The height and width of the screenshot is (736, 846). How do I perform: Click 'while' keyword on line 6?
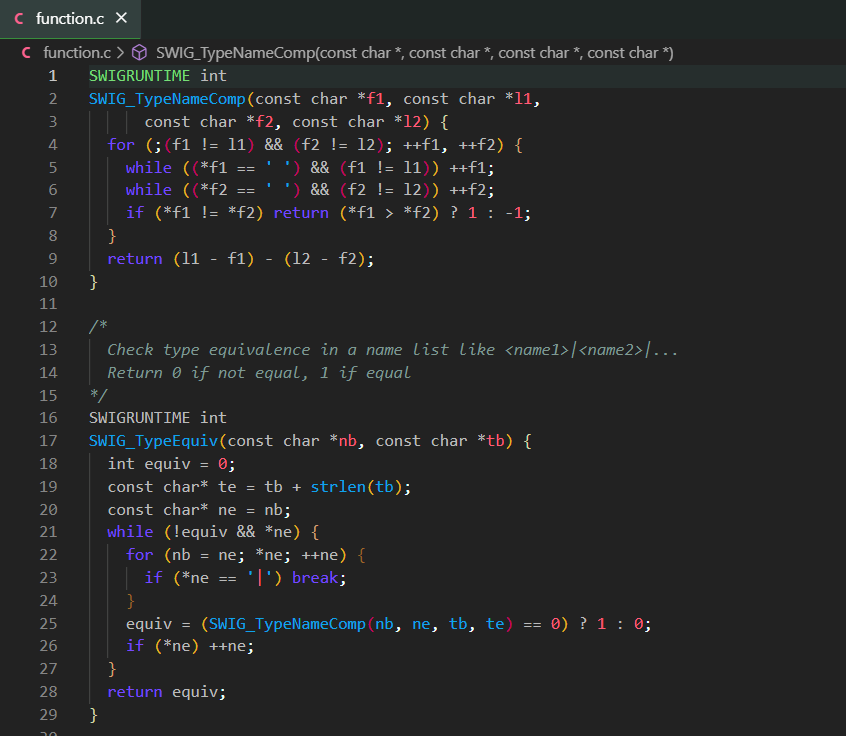pyautogui.click(x=148, y=190)
